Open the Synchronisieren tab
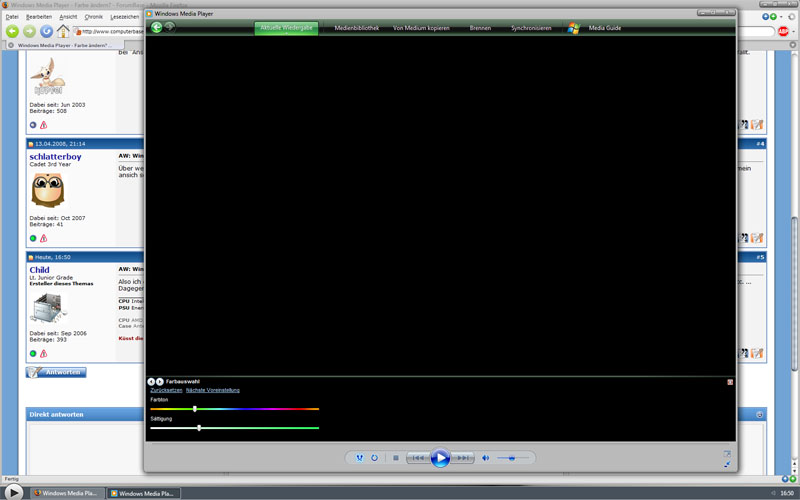The height and width of the screenshot is (500, 800). 531,28
